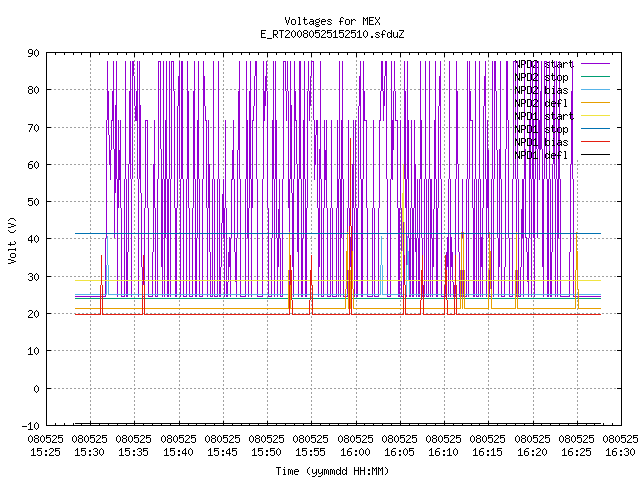
Task: Click the chart title "Voltages for MEX"
Action: click(x=332, y=21)
